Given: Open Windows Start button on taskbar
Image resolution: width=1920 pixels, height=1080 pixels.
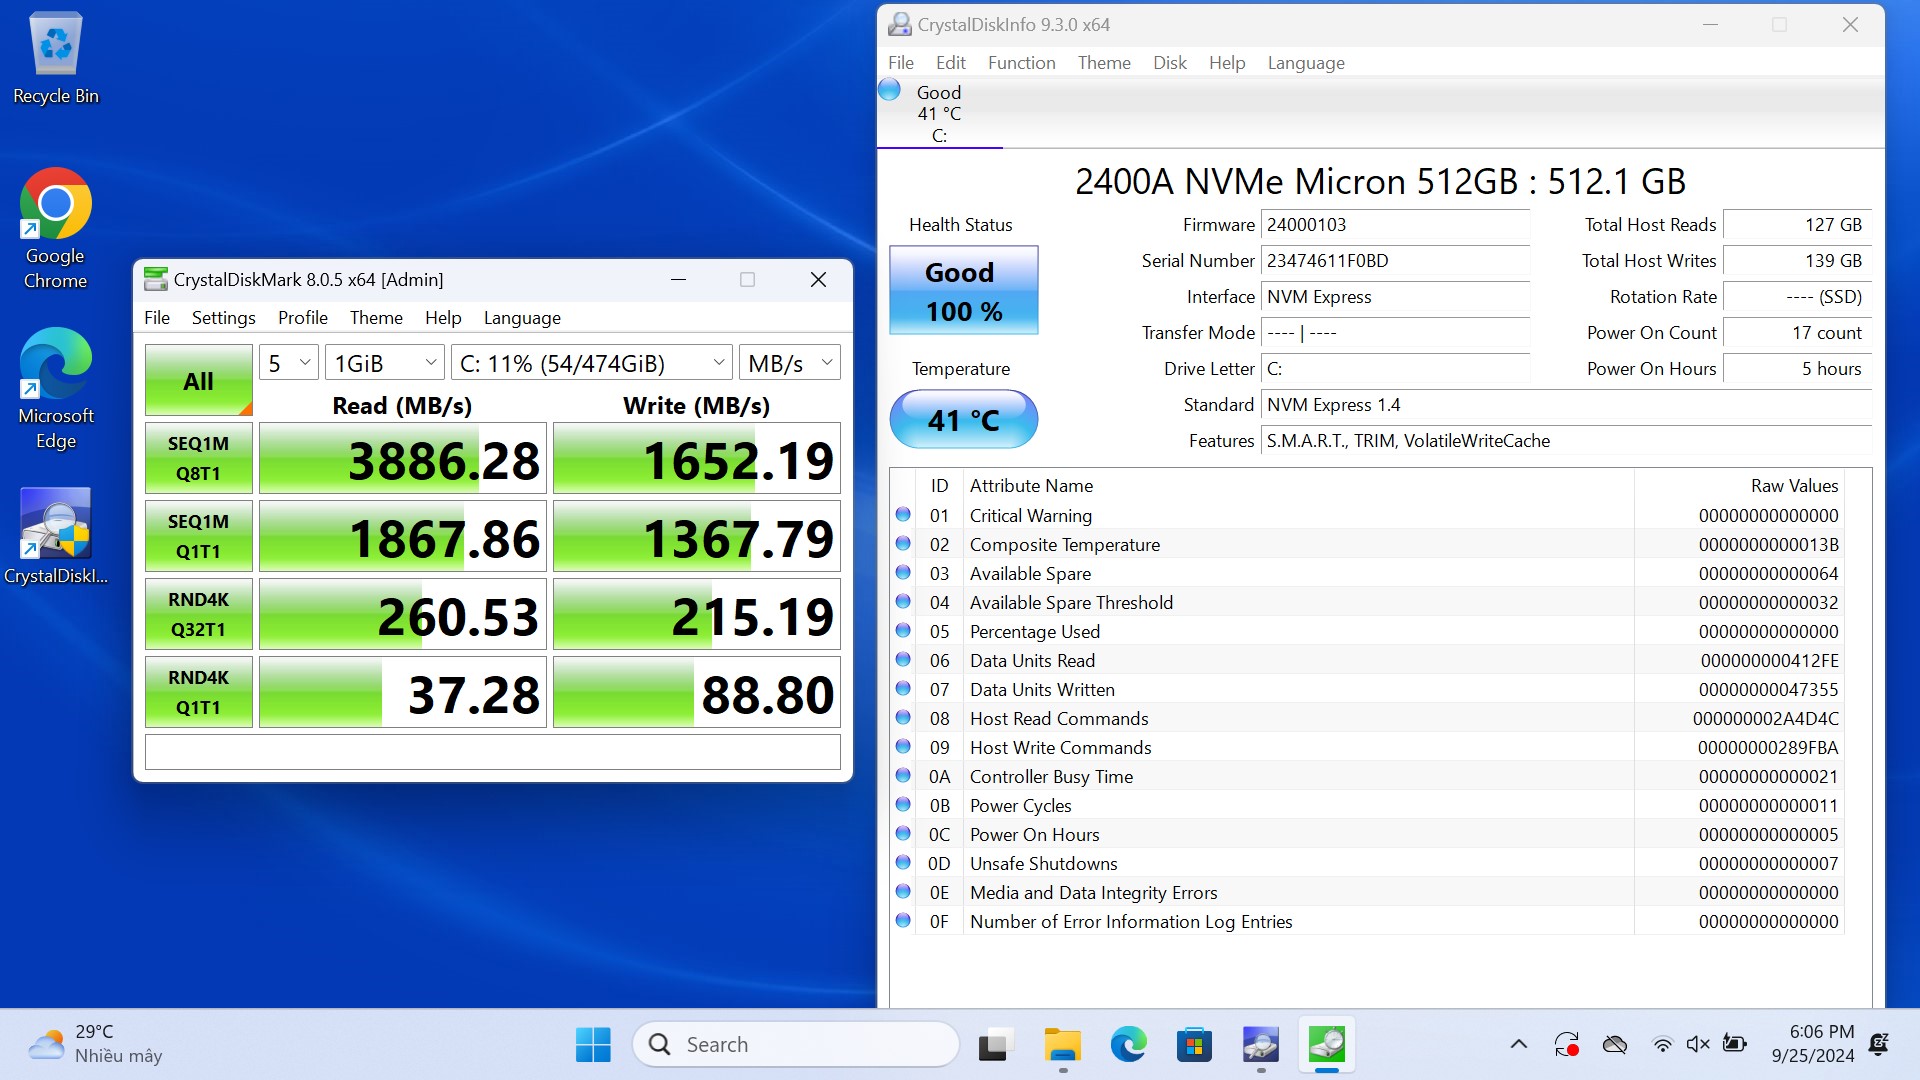Looking at the screenshot, I should coord(593,1045).
